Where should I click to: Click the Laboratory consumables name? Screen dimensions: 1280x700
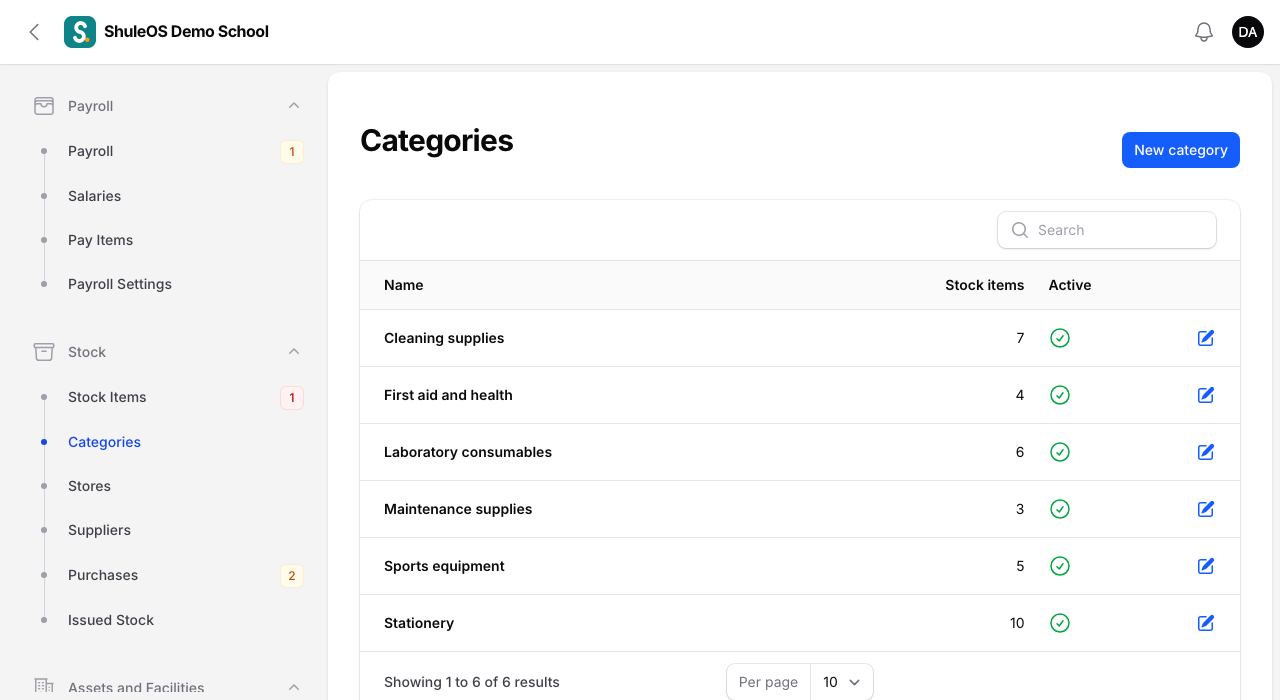[x=468, y=452]
